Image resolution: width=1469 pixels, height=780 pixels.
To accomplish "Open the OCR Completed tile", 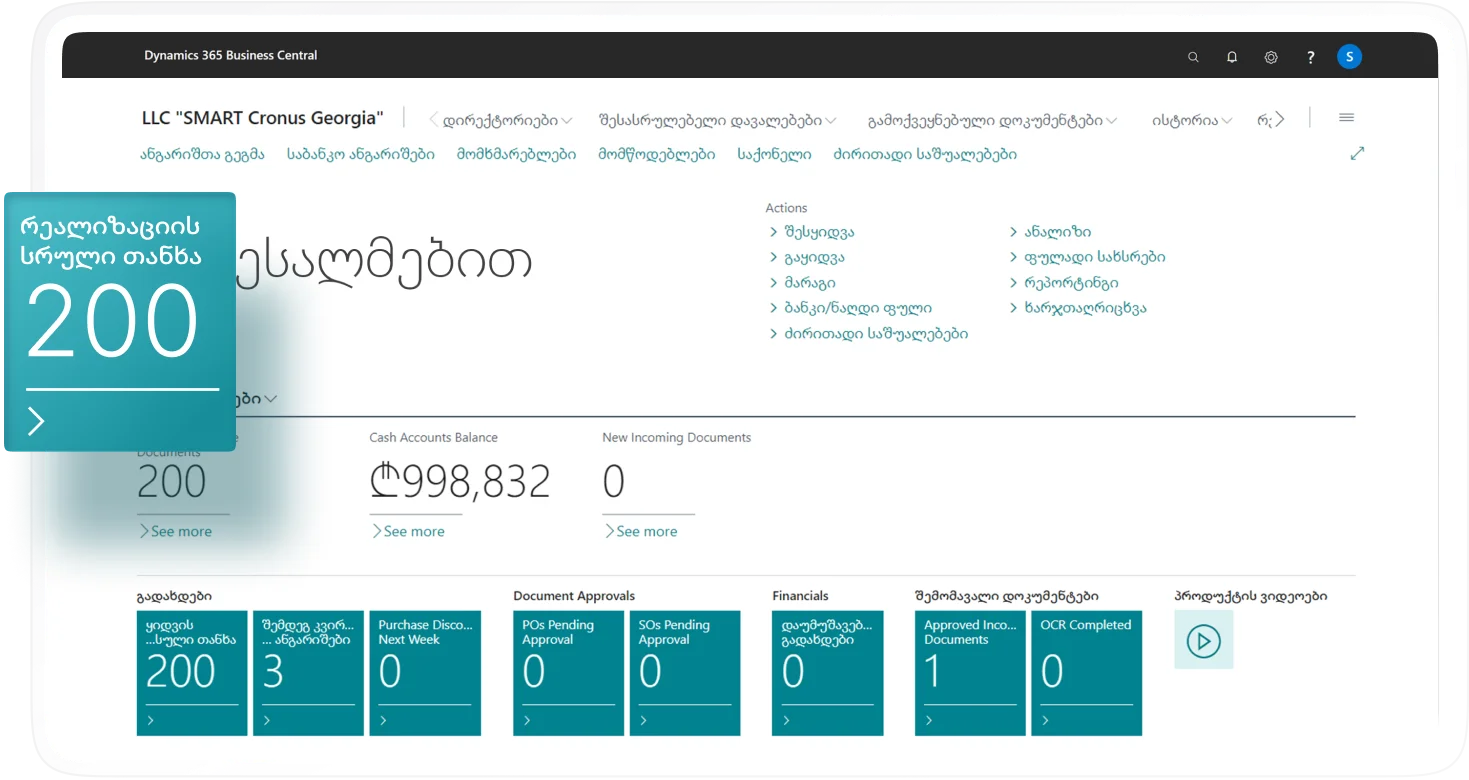I will tap(1086, 672).
